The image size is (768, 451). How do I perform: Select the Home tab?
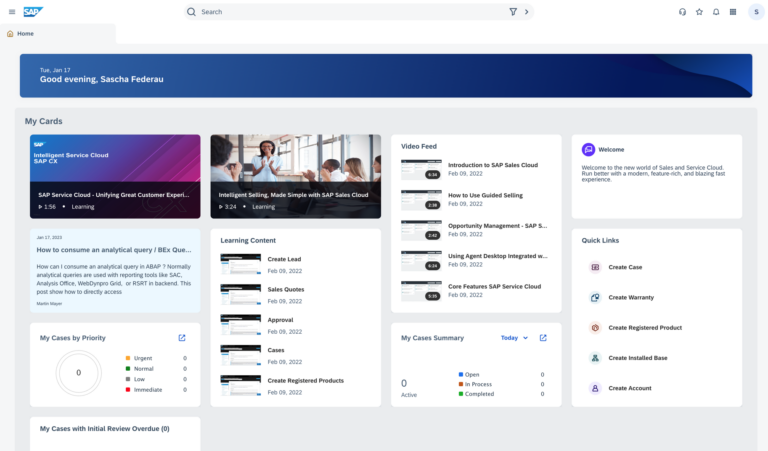coord(21,34)
